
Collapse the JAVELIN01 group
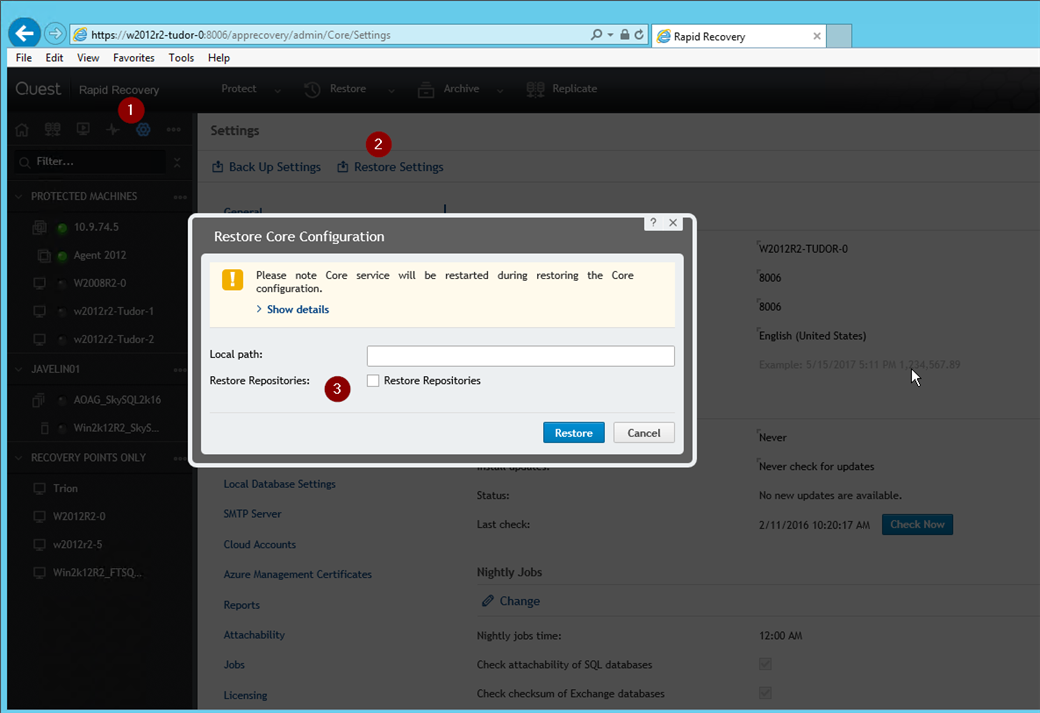click(19, 369)
